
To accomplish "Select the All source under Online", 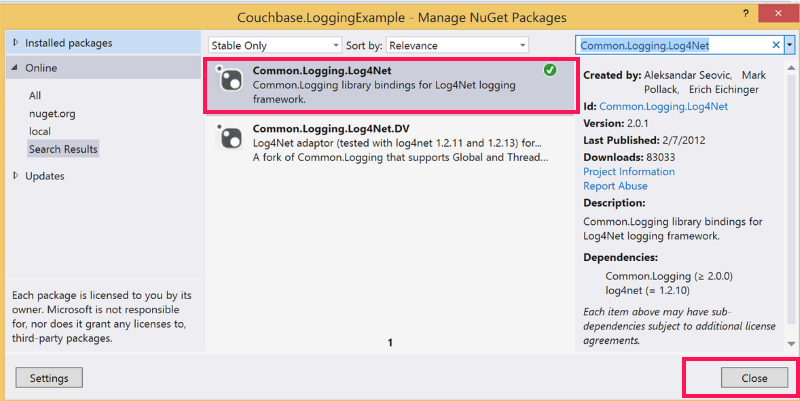I will [x=35, y=95].
